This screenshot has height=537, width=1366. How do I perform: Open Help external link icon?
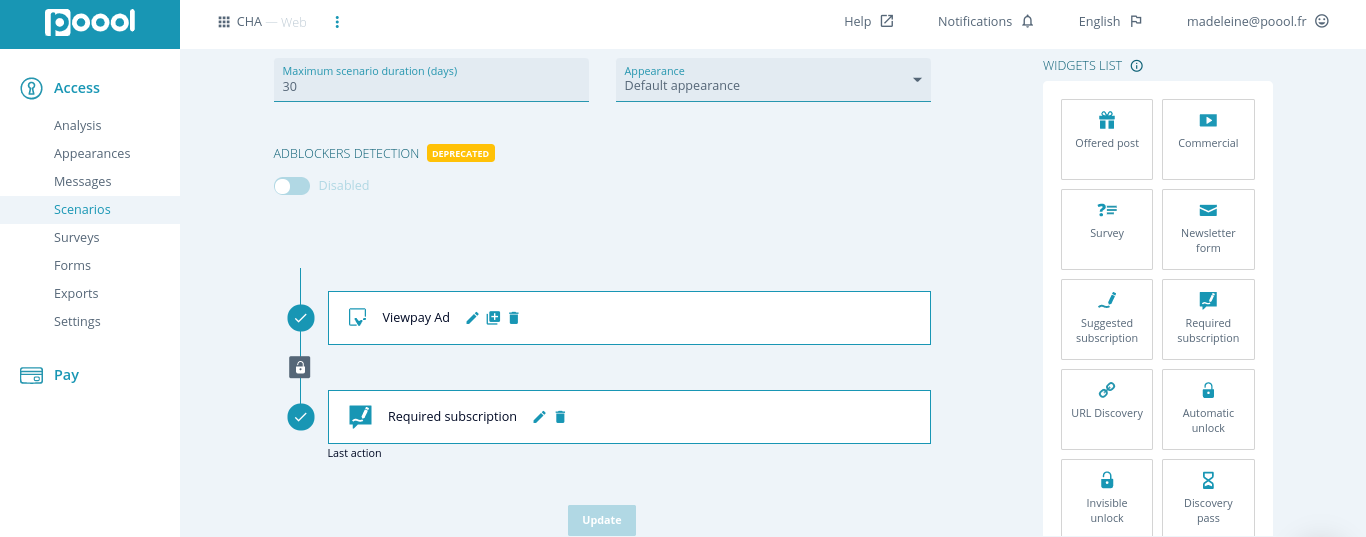887,21
